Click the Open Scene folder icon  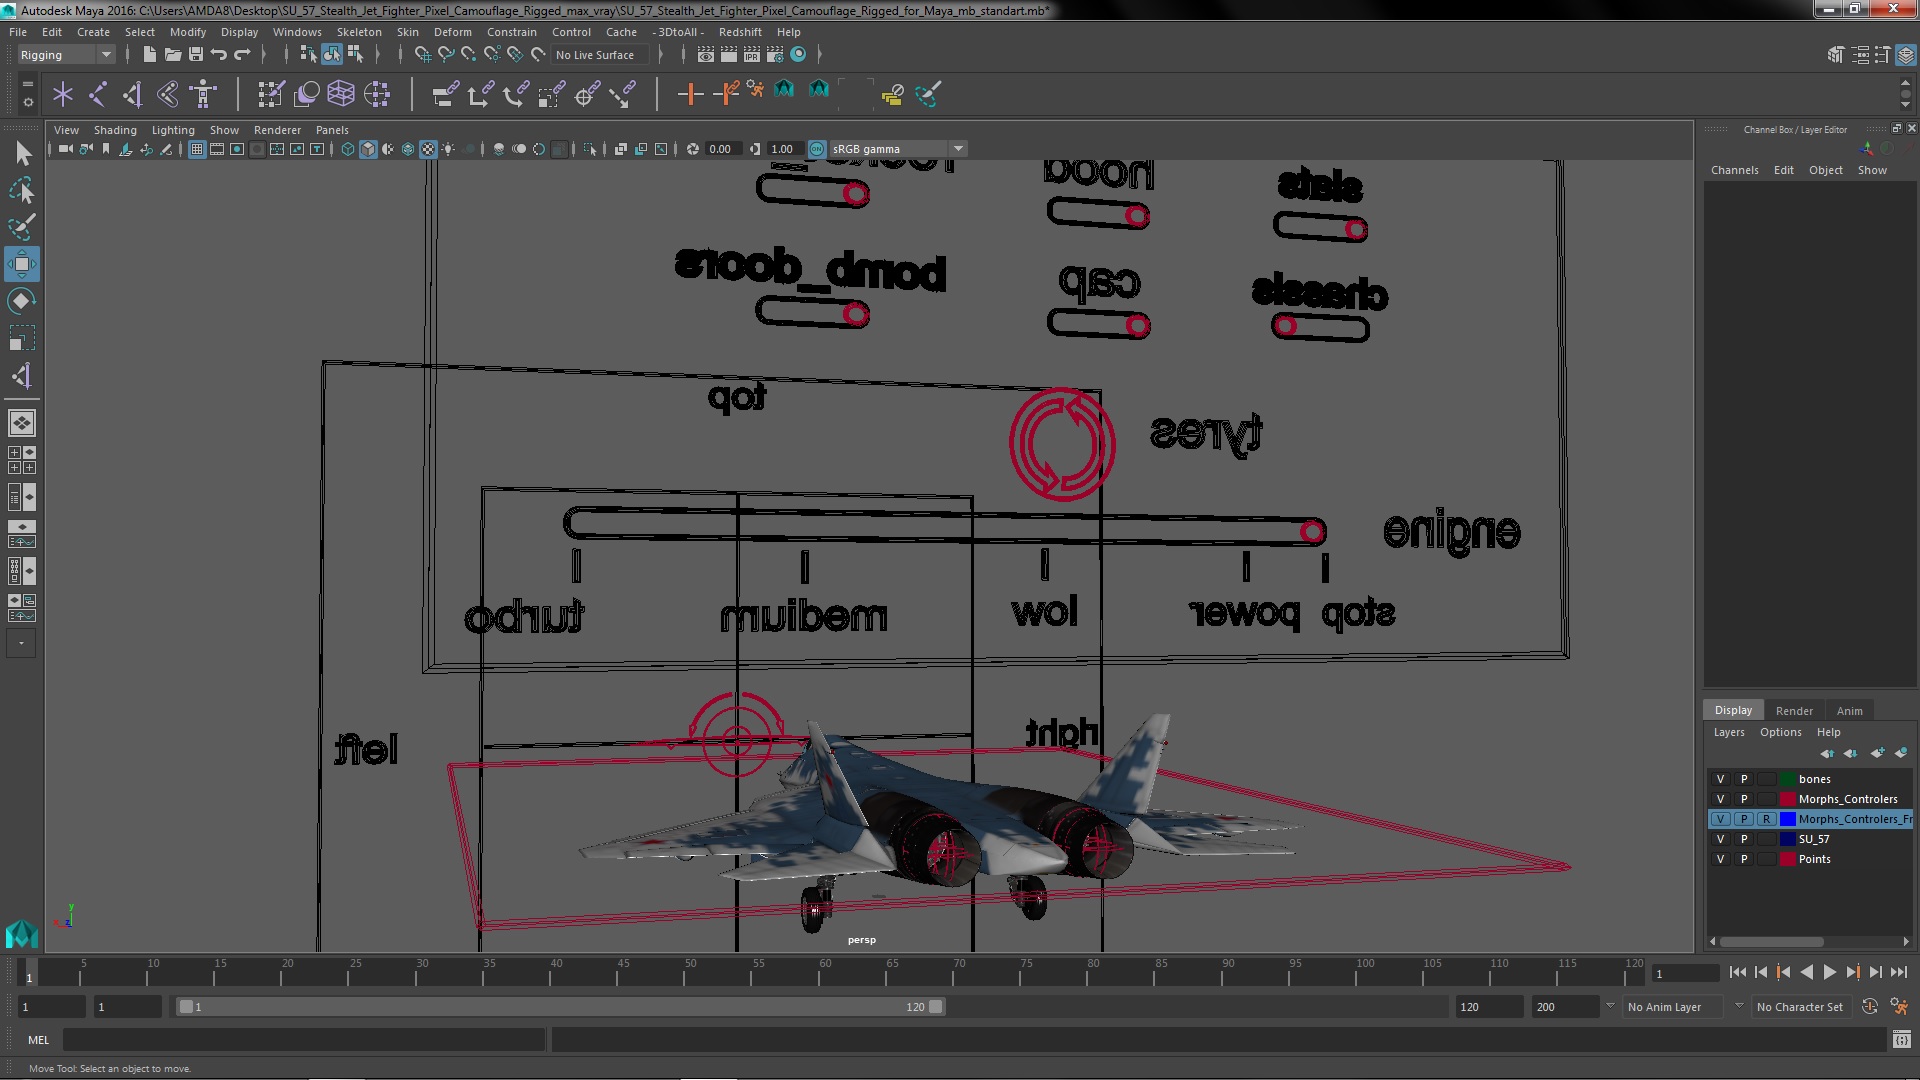(x=172, y=54)
